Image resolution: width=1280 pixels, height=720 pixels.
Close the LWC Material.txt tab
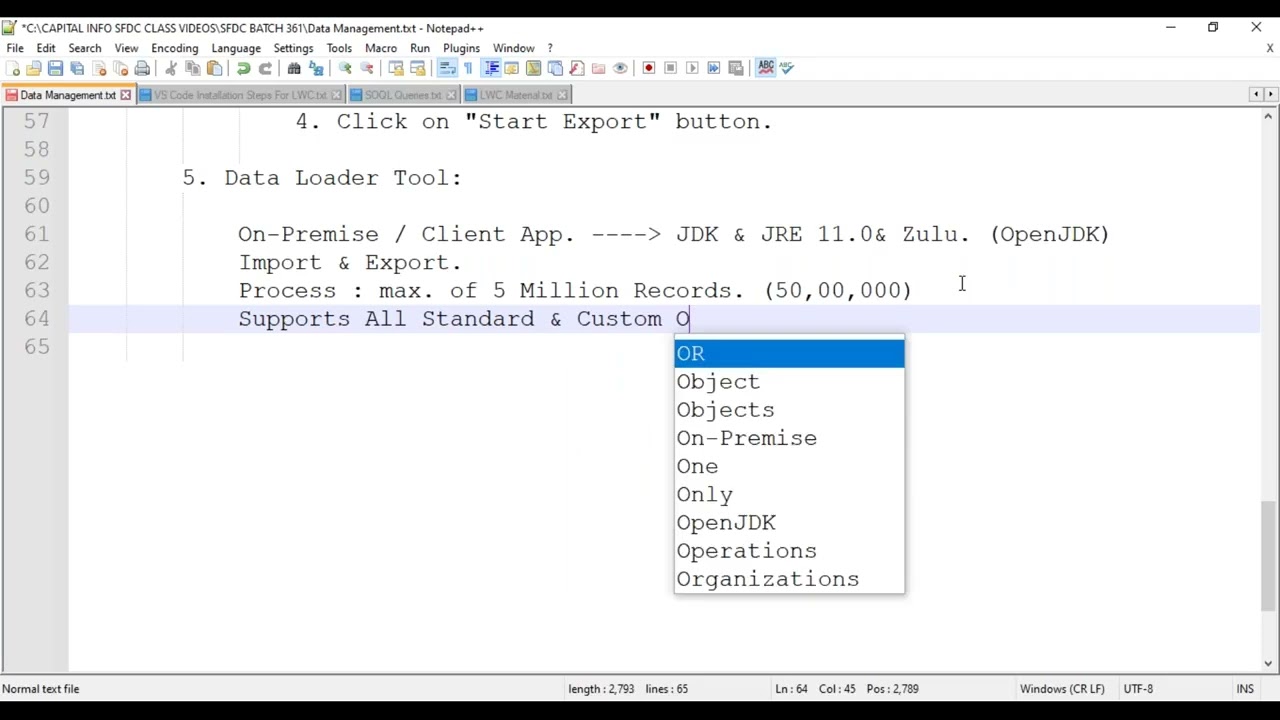click(562, 95)
